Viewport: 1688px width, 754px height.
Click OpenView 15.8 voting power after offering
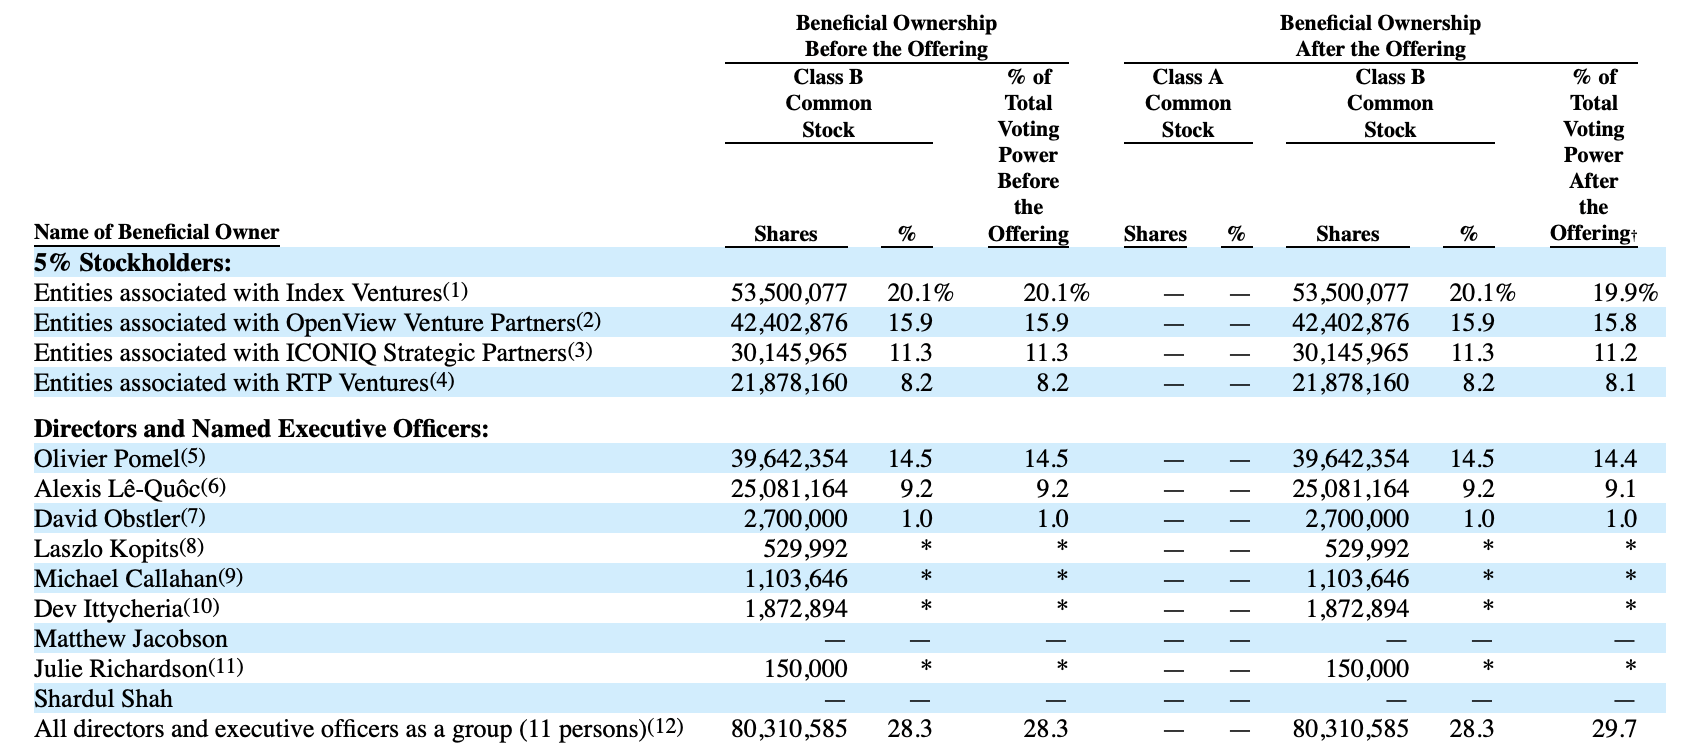click(1615, 324)
